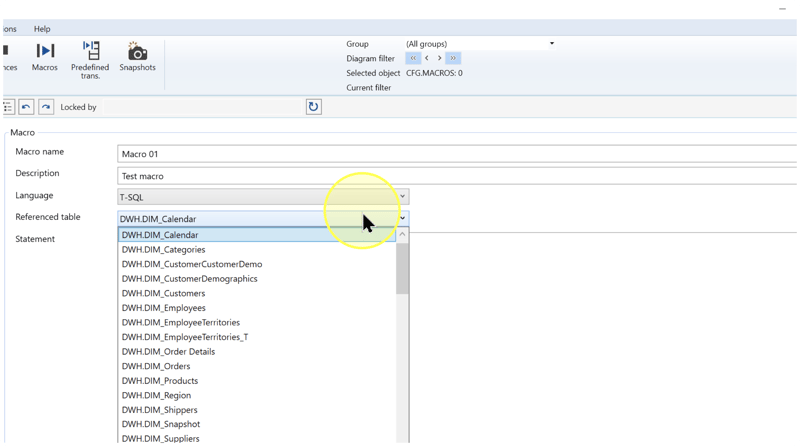Open the Macros tool
This screenshot has height=446, width=800.
tap(45, 57)
